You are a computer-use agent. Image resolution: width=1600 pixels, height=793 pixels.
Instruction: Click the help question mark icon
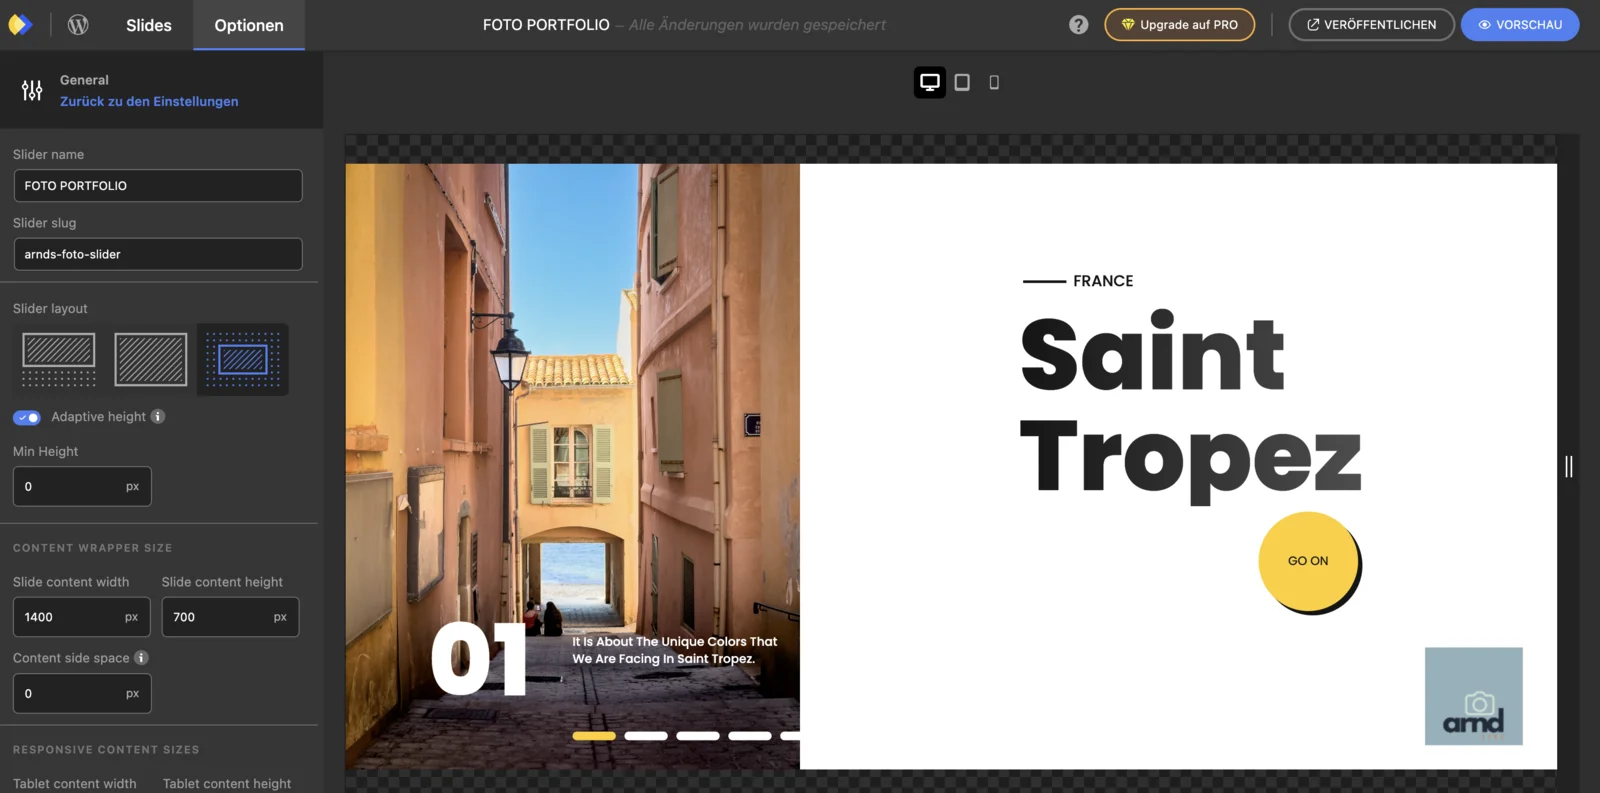pos(1078,25)
